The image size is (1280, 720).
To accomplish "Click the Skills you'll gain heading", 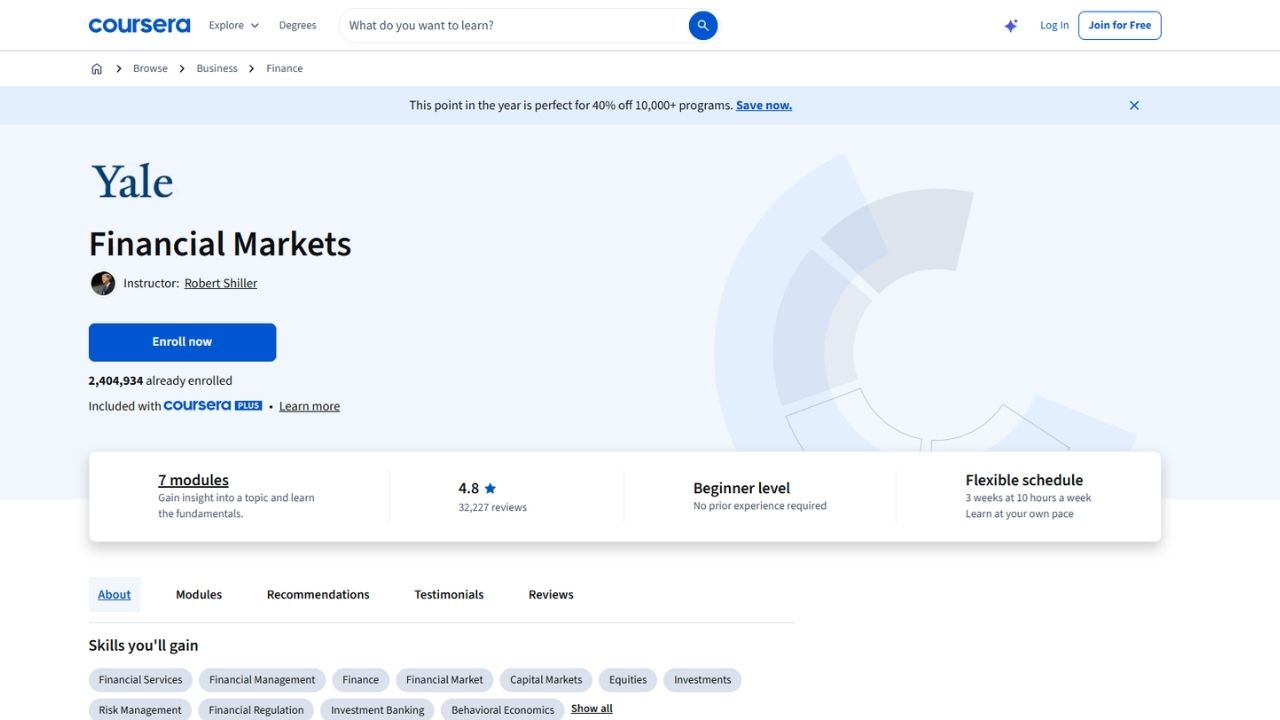I will [x=144, y=646].
